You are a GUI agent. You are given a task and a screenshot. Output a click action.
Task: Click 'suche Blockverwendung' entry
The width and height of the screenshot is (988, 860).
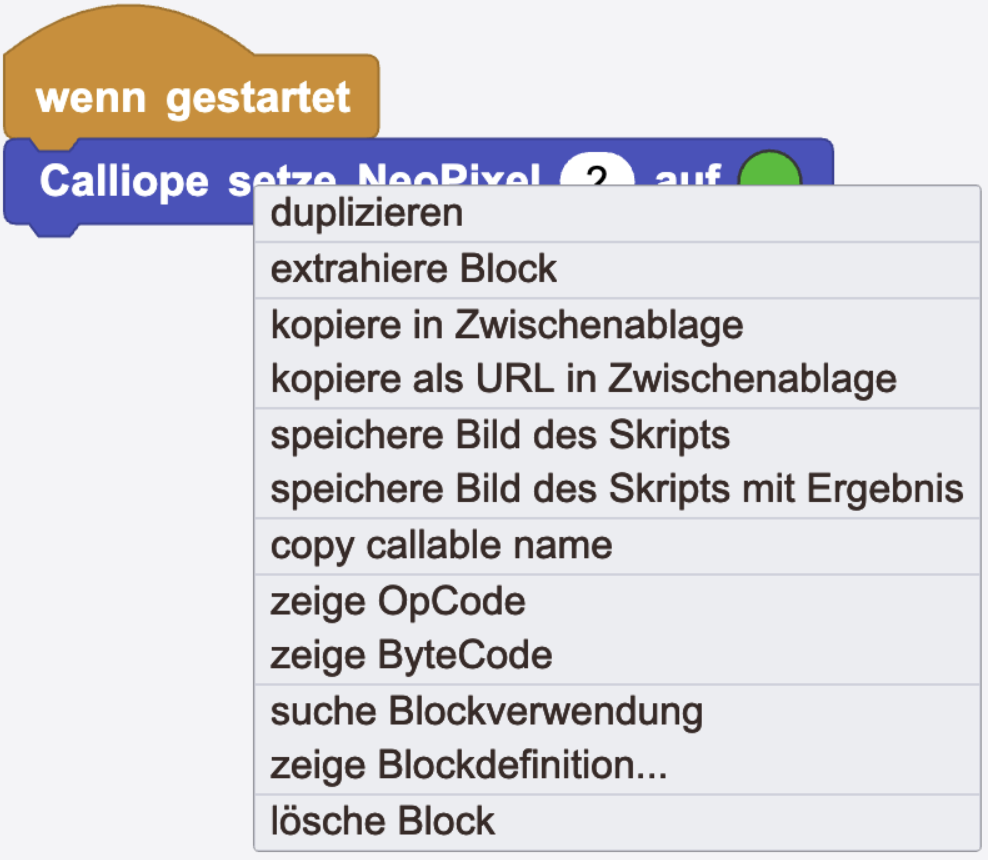coord(486,712)
